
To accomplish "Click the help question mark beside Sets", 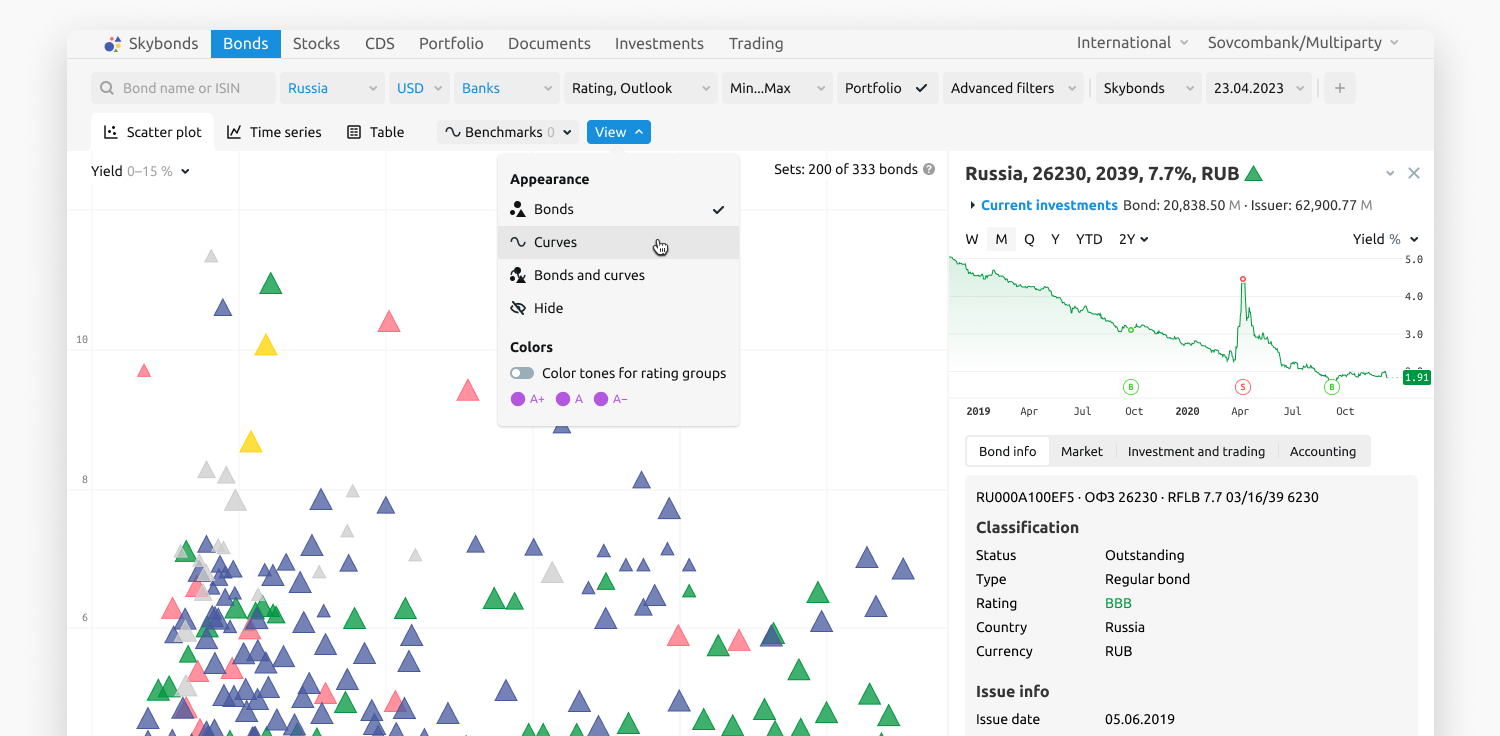I will coord(929,170).
